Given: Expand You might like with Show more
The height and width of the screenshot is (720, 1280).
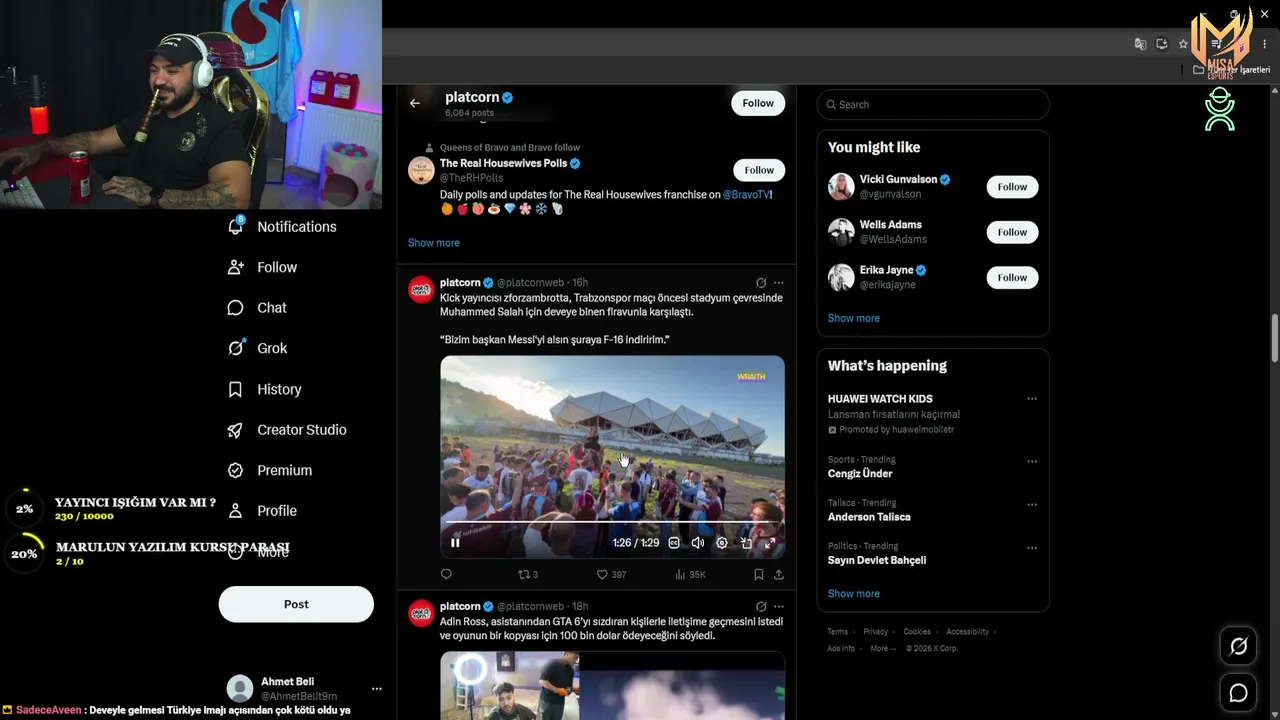Looking at the screenshot, I should point(854,318).
